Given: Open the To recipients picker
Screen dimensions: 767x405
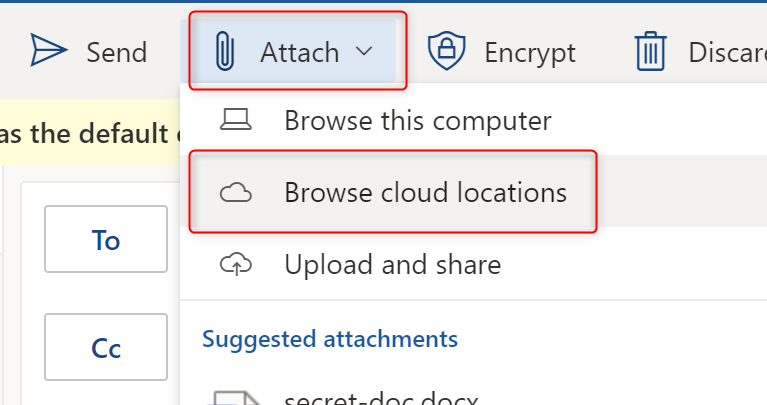Looking at the screenshot, I should point(106,240).
